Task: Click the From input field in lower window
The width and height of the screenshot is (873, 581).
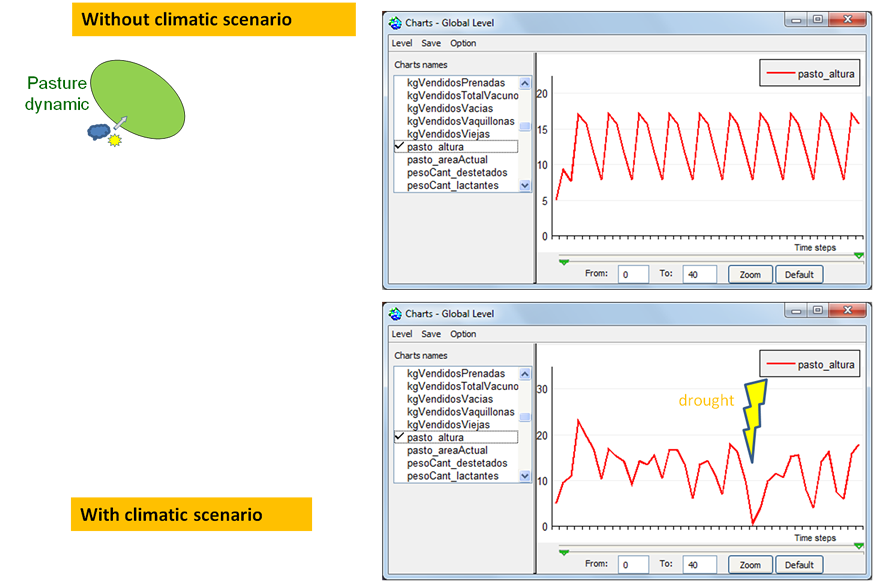Action: (x=632, y=565)
